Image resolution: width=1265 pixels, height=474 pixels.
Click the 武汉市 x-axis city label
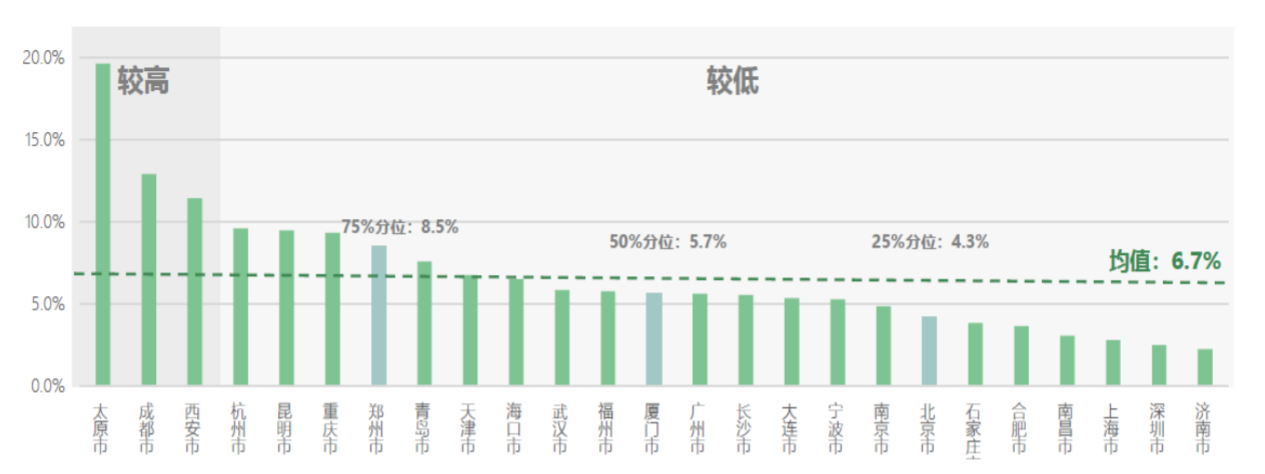click(561, 427)
